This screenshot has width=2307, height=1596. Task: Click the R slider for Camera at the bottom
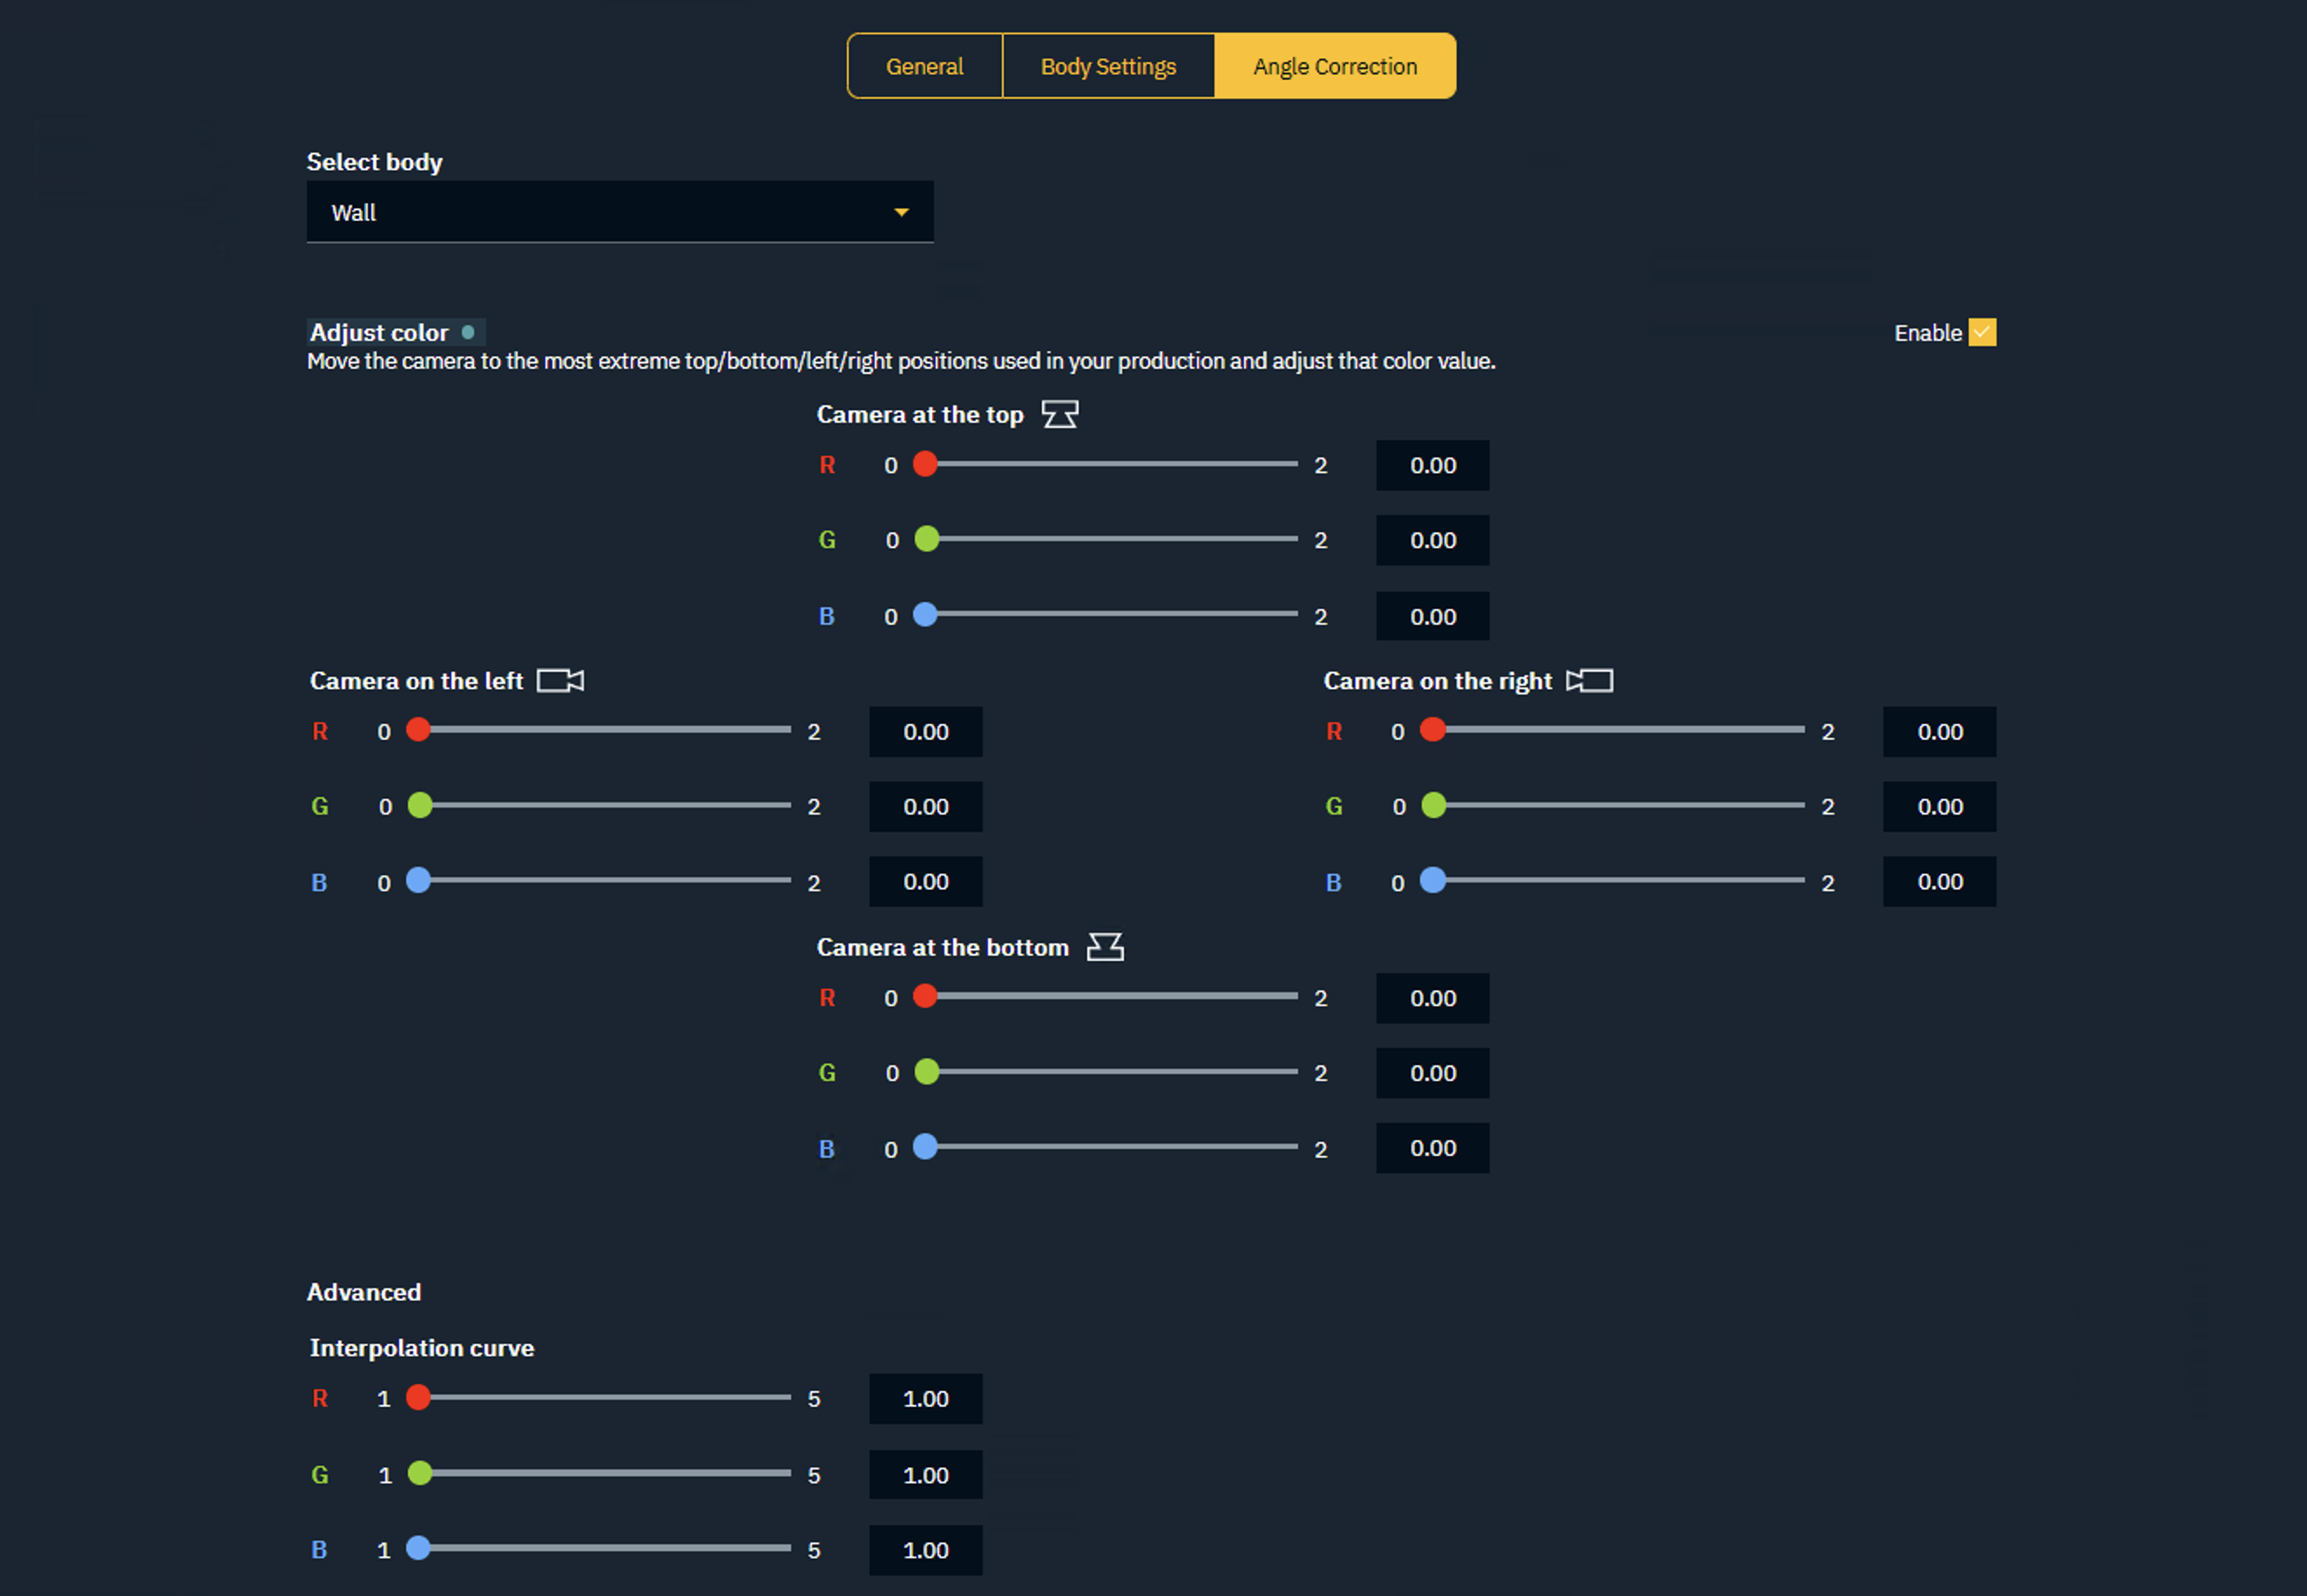[1106, 996]
